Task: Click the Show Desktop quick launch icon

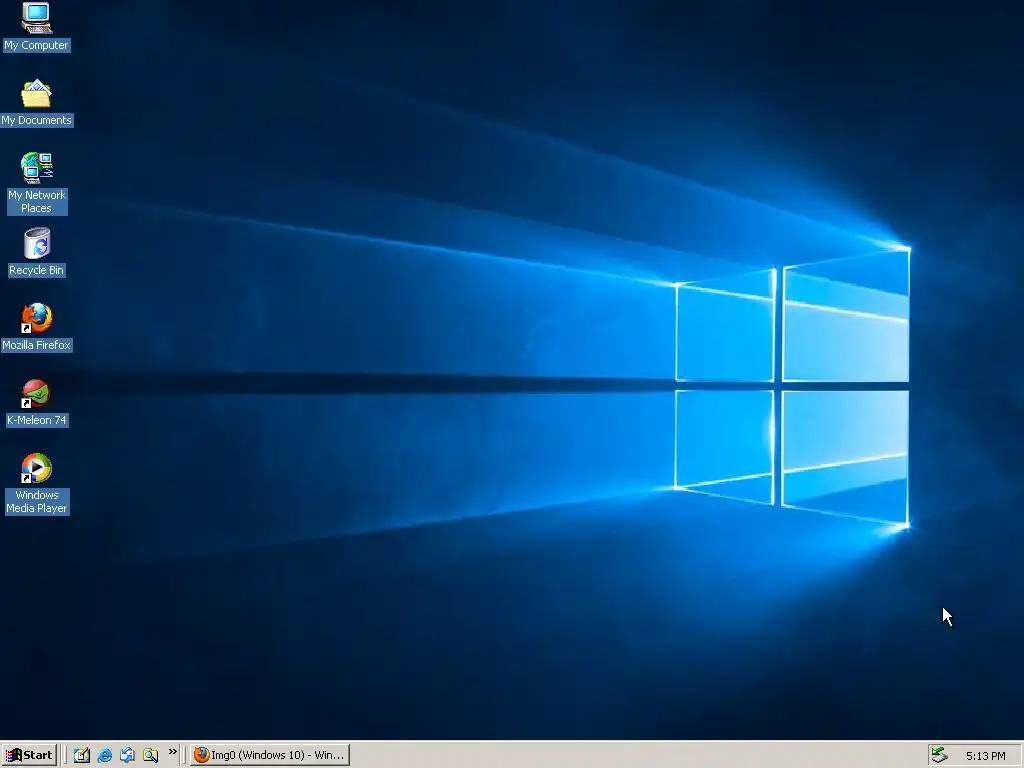Action: pos(82,755)
